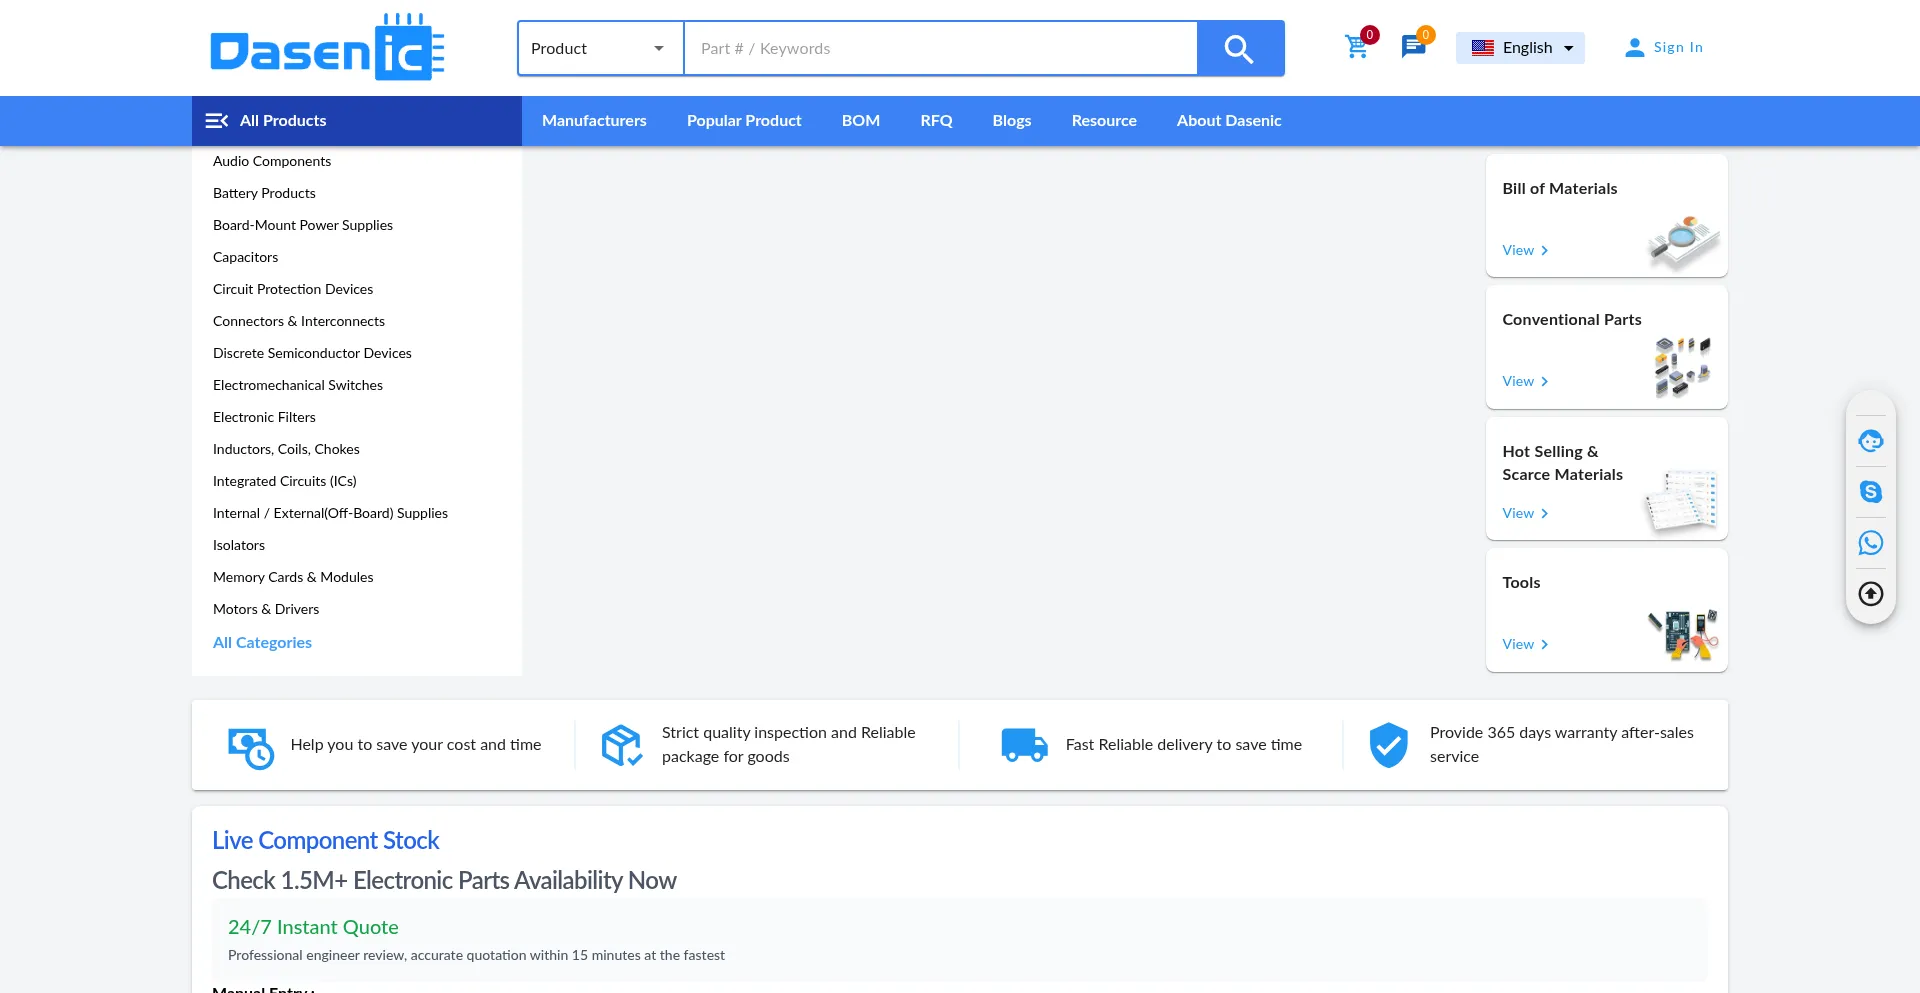Open the Tools card thumbnail image
The width and height of the screenshot is (1920, 993).
pyautogui.click(x=1682, y=635)
